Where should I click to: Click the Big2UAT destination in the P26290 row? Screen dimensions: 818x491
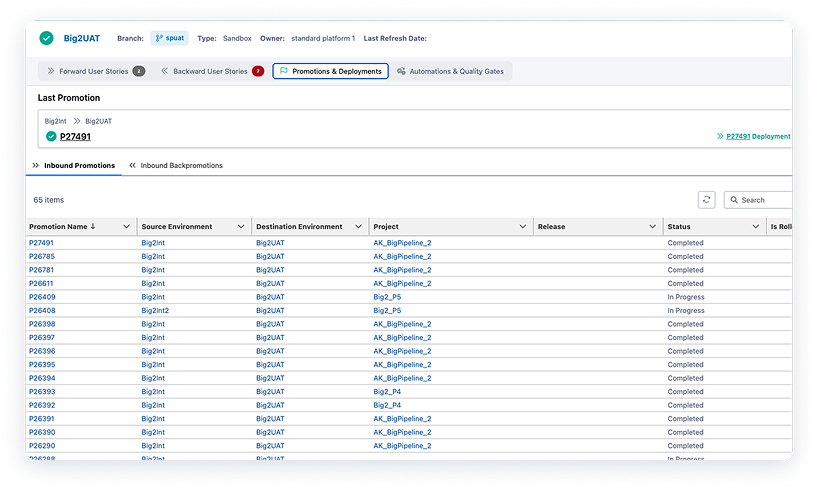[x=270, y=446]
